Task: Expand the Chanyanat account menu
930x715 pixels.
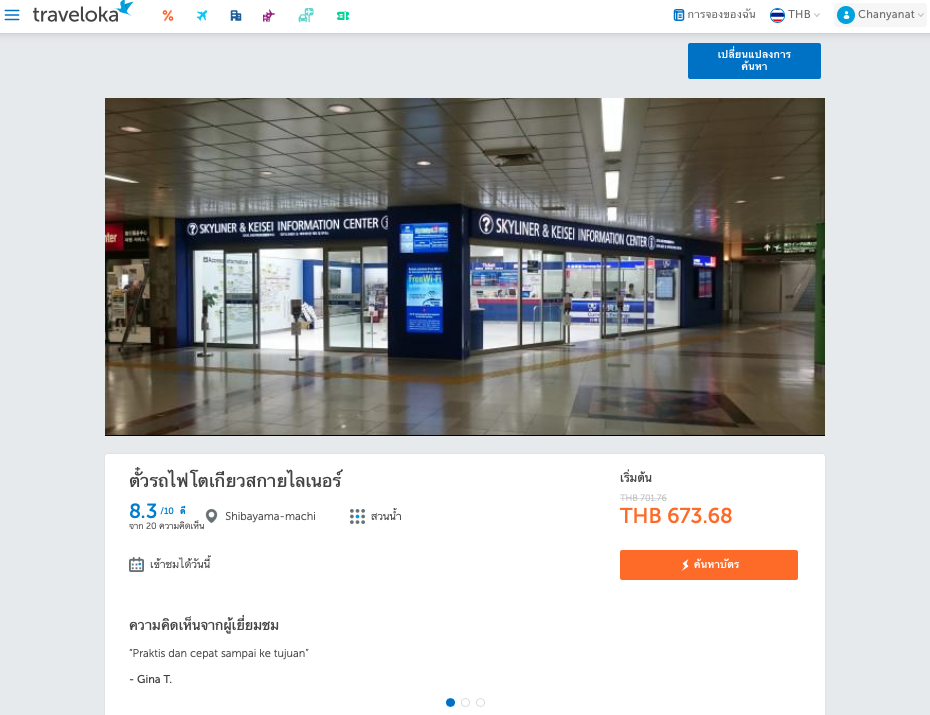Action: pyautogui.click(x=880, y=15)
